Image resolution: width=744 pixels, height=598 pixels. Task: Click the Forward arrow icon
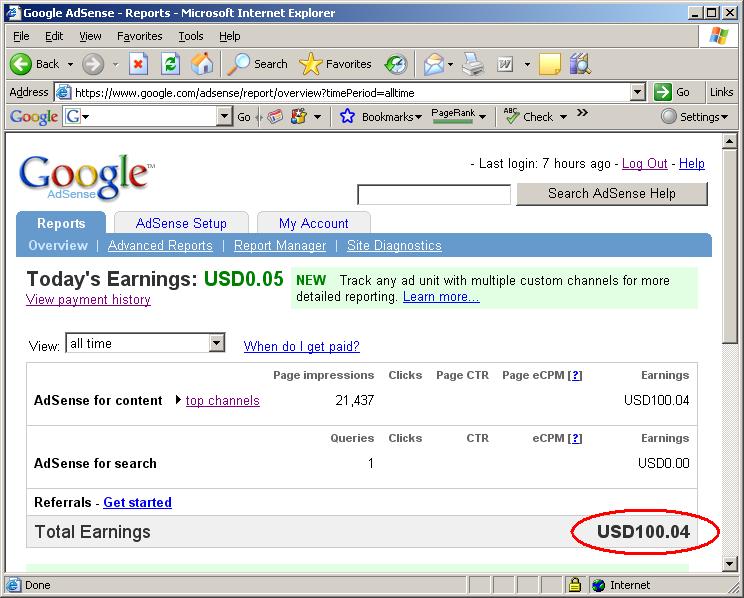93,64
